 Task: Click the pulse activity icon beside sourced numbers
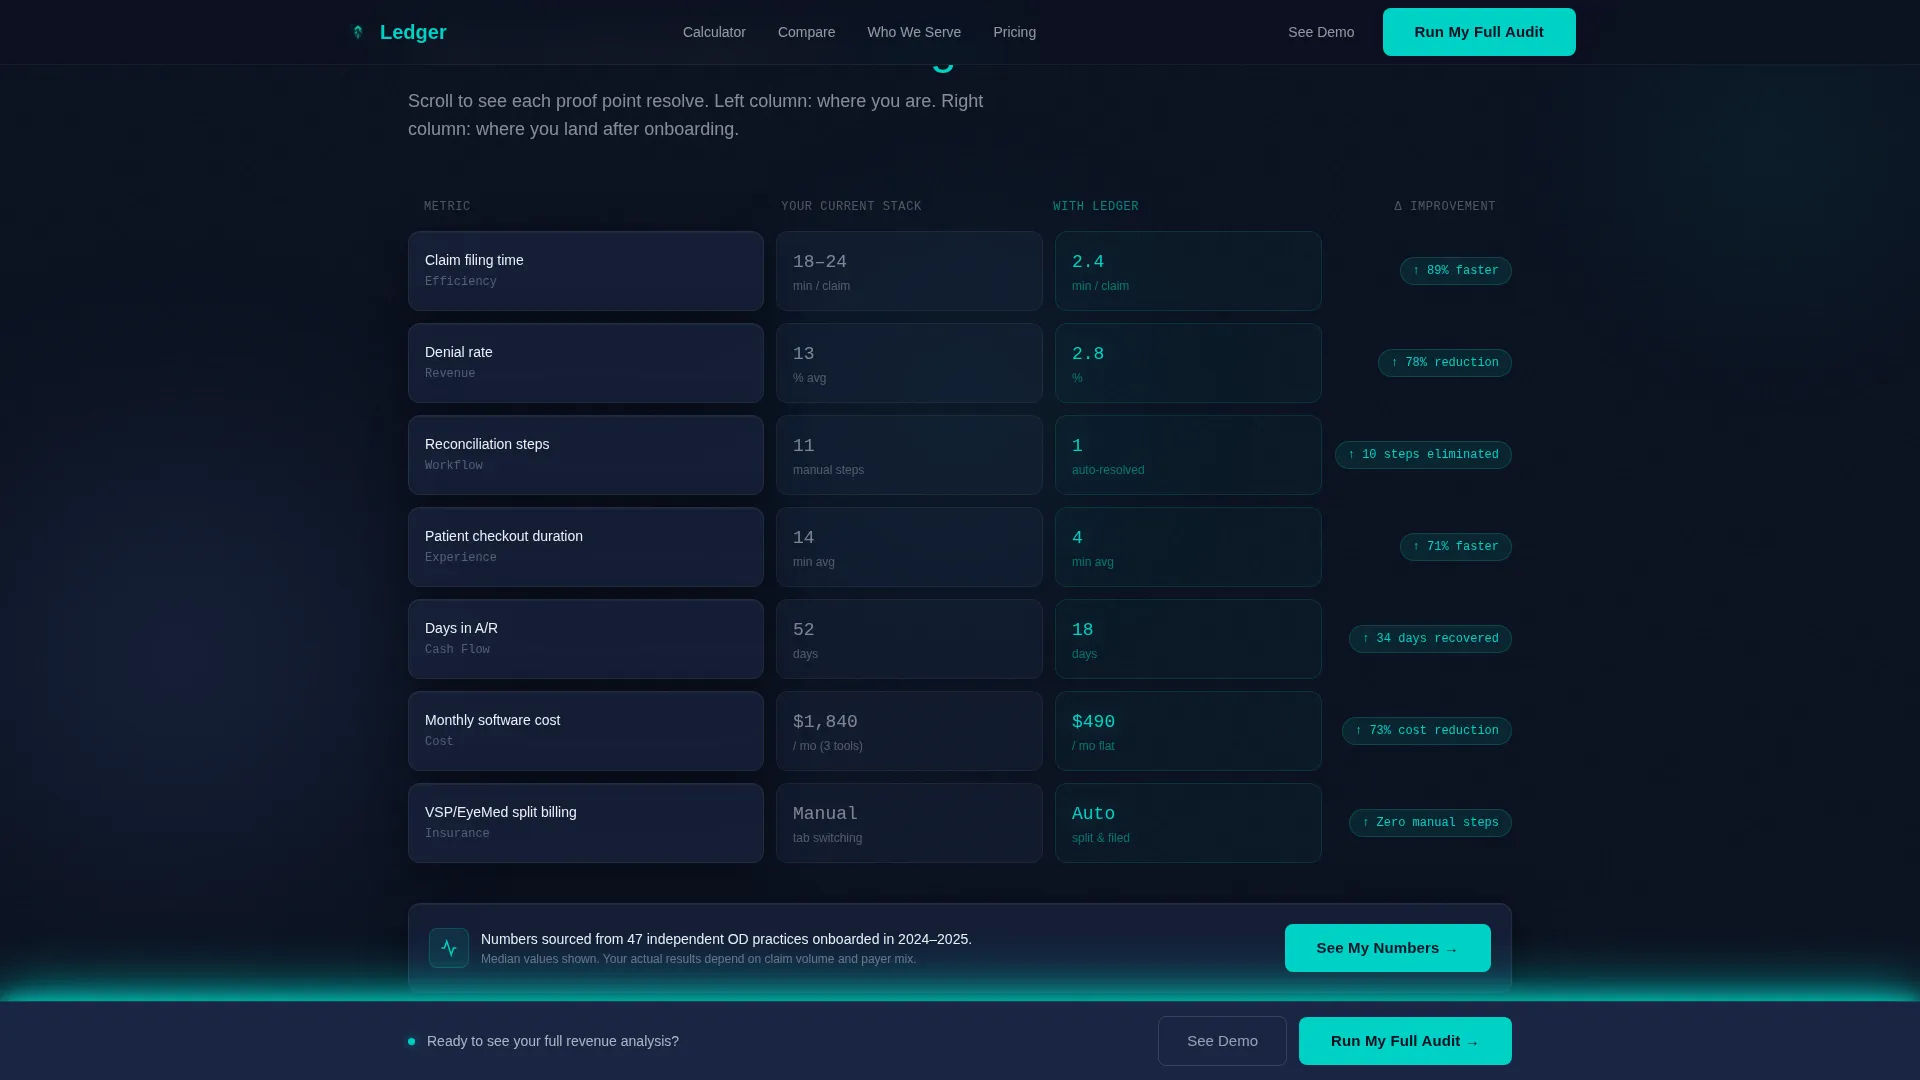coord(449,948)
